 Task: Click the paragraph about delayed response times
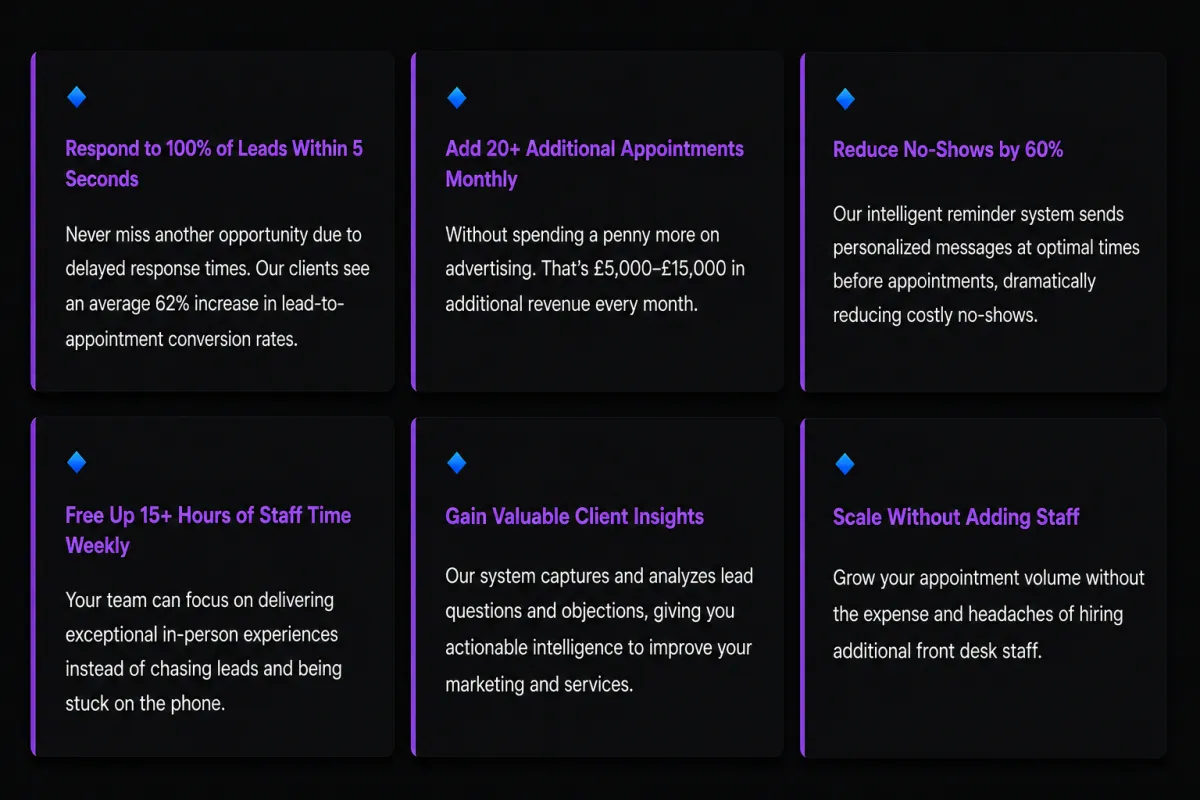click(217, 287)
